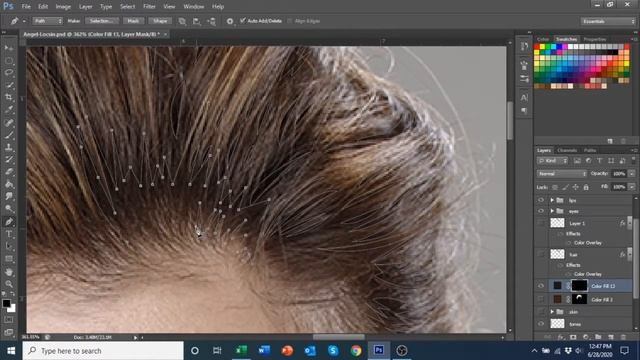Open path operations in options bar

182,21
